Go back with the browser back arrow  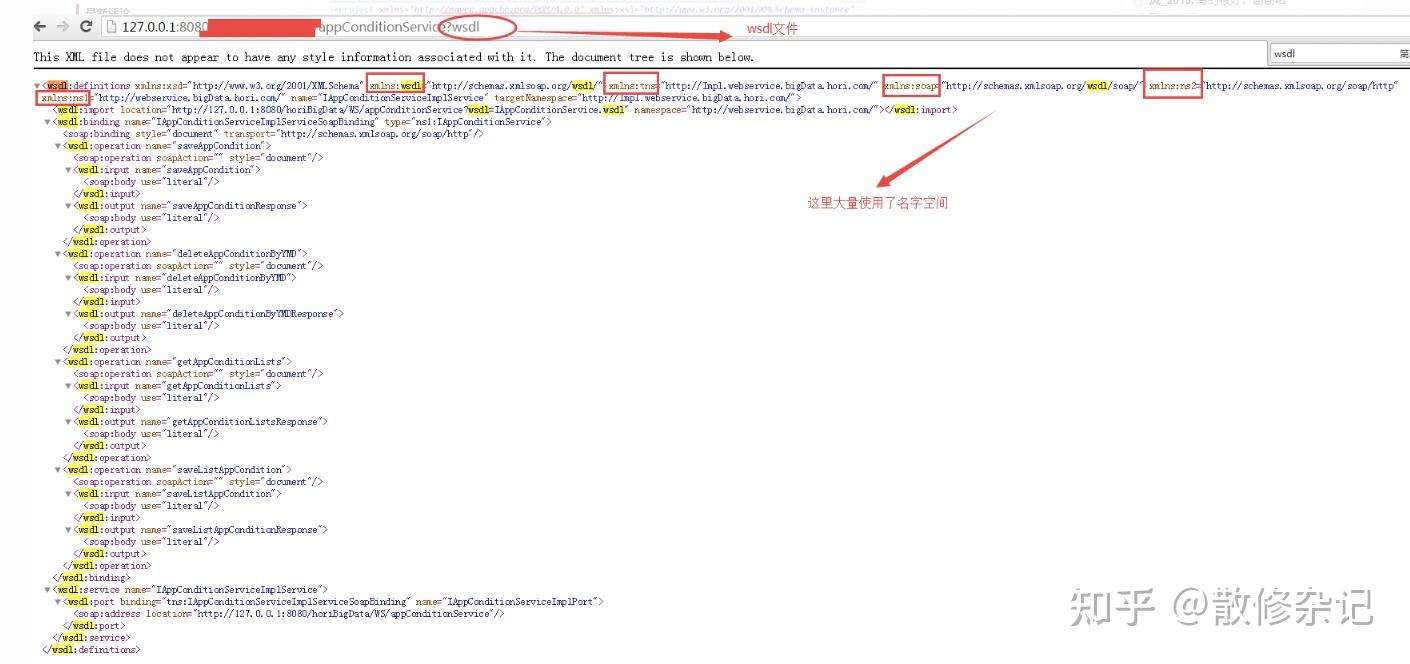(40, 27)
